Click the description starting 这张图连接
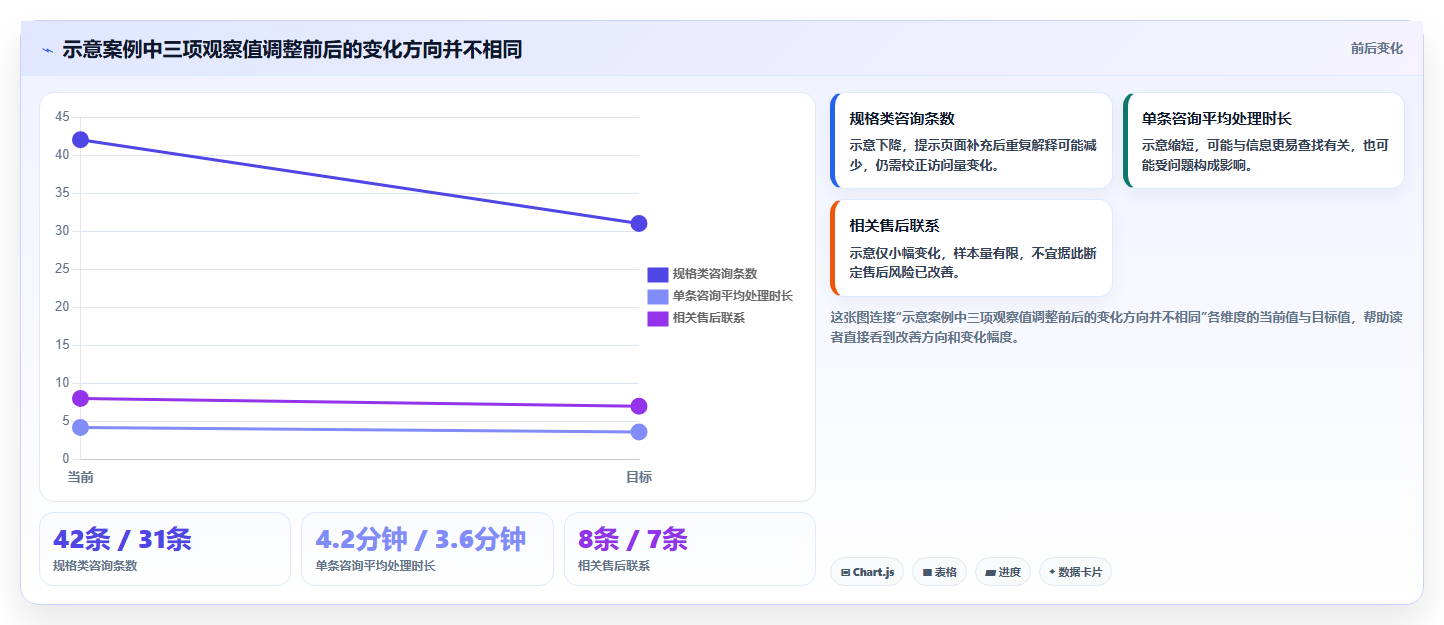Screen dimensions: 1444x625 [x=1116, y=327]
